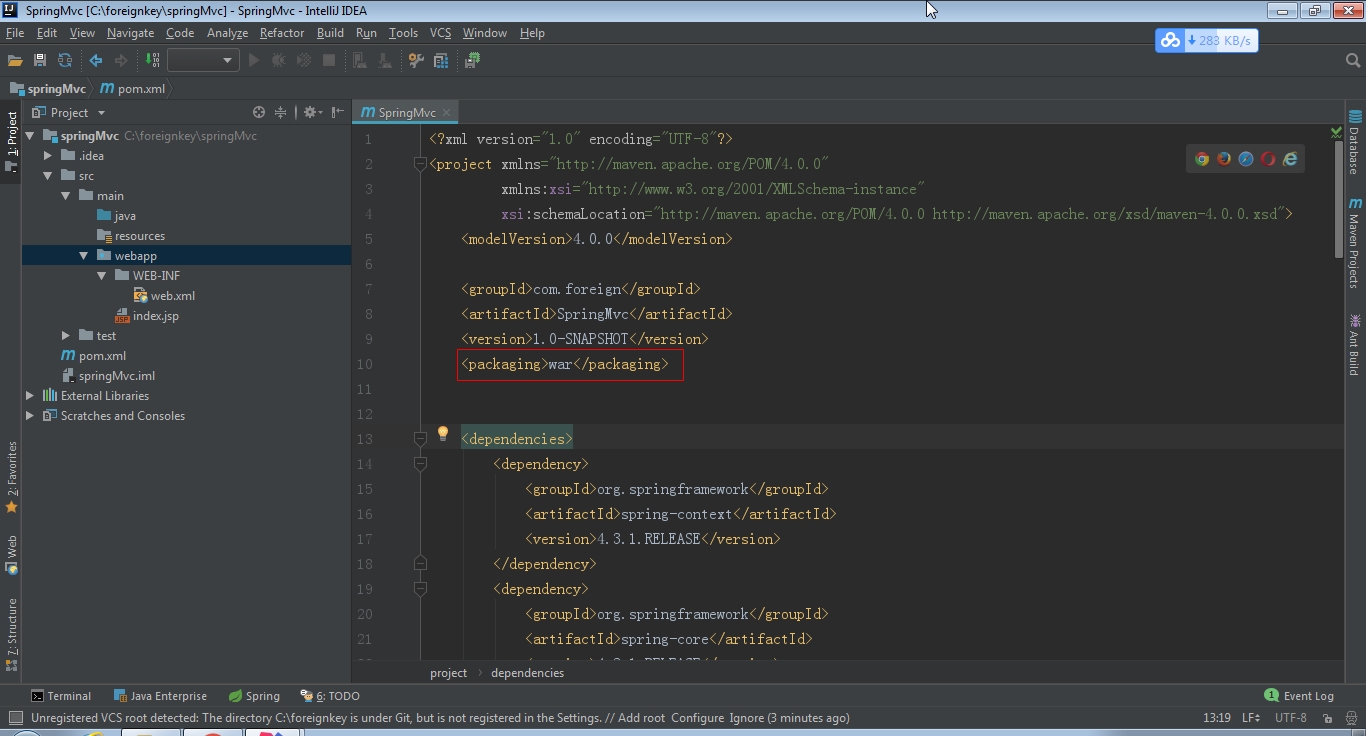This screenshot has height=736, width=1366.
Task: Open the Event Log
Action: tap(1299, 696)
